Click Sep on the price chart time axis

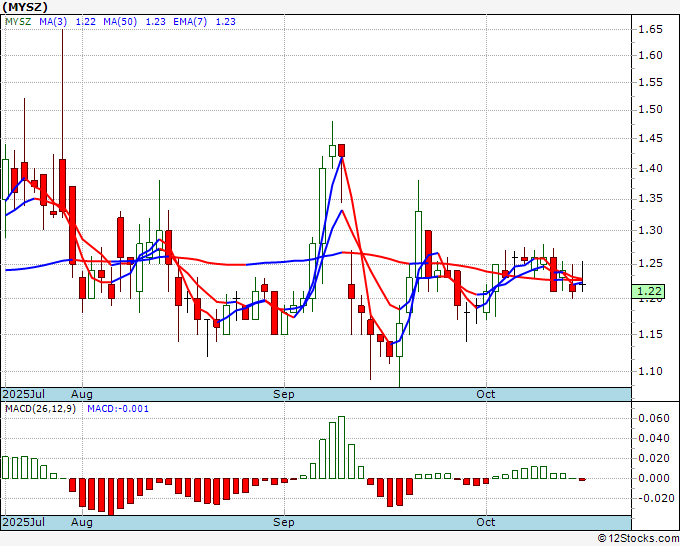[284, 394]
